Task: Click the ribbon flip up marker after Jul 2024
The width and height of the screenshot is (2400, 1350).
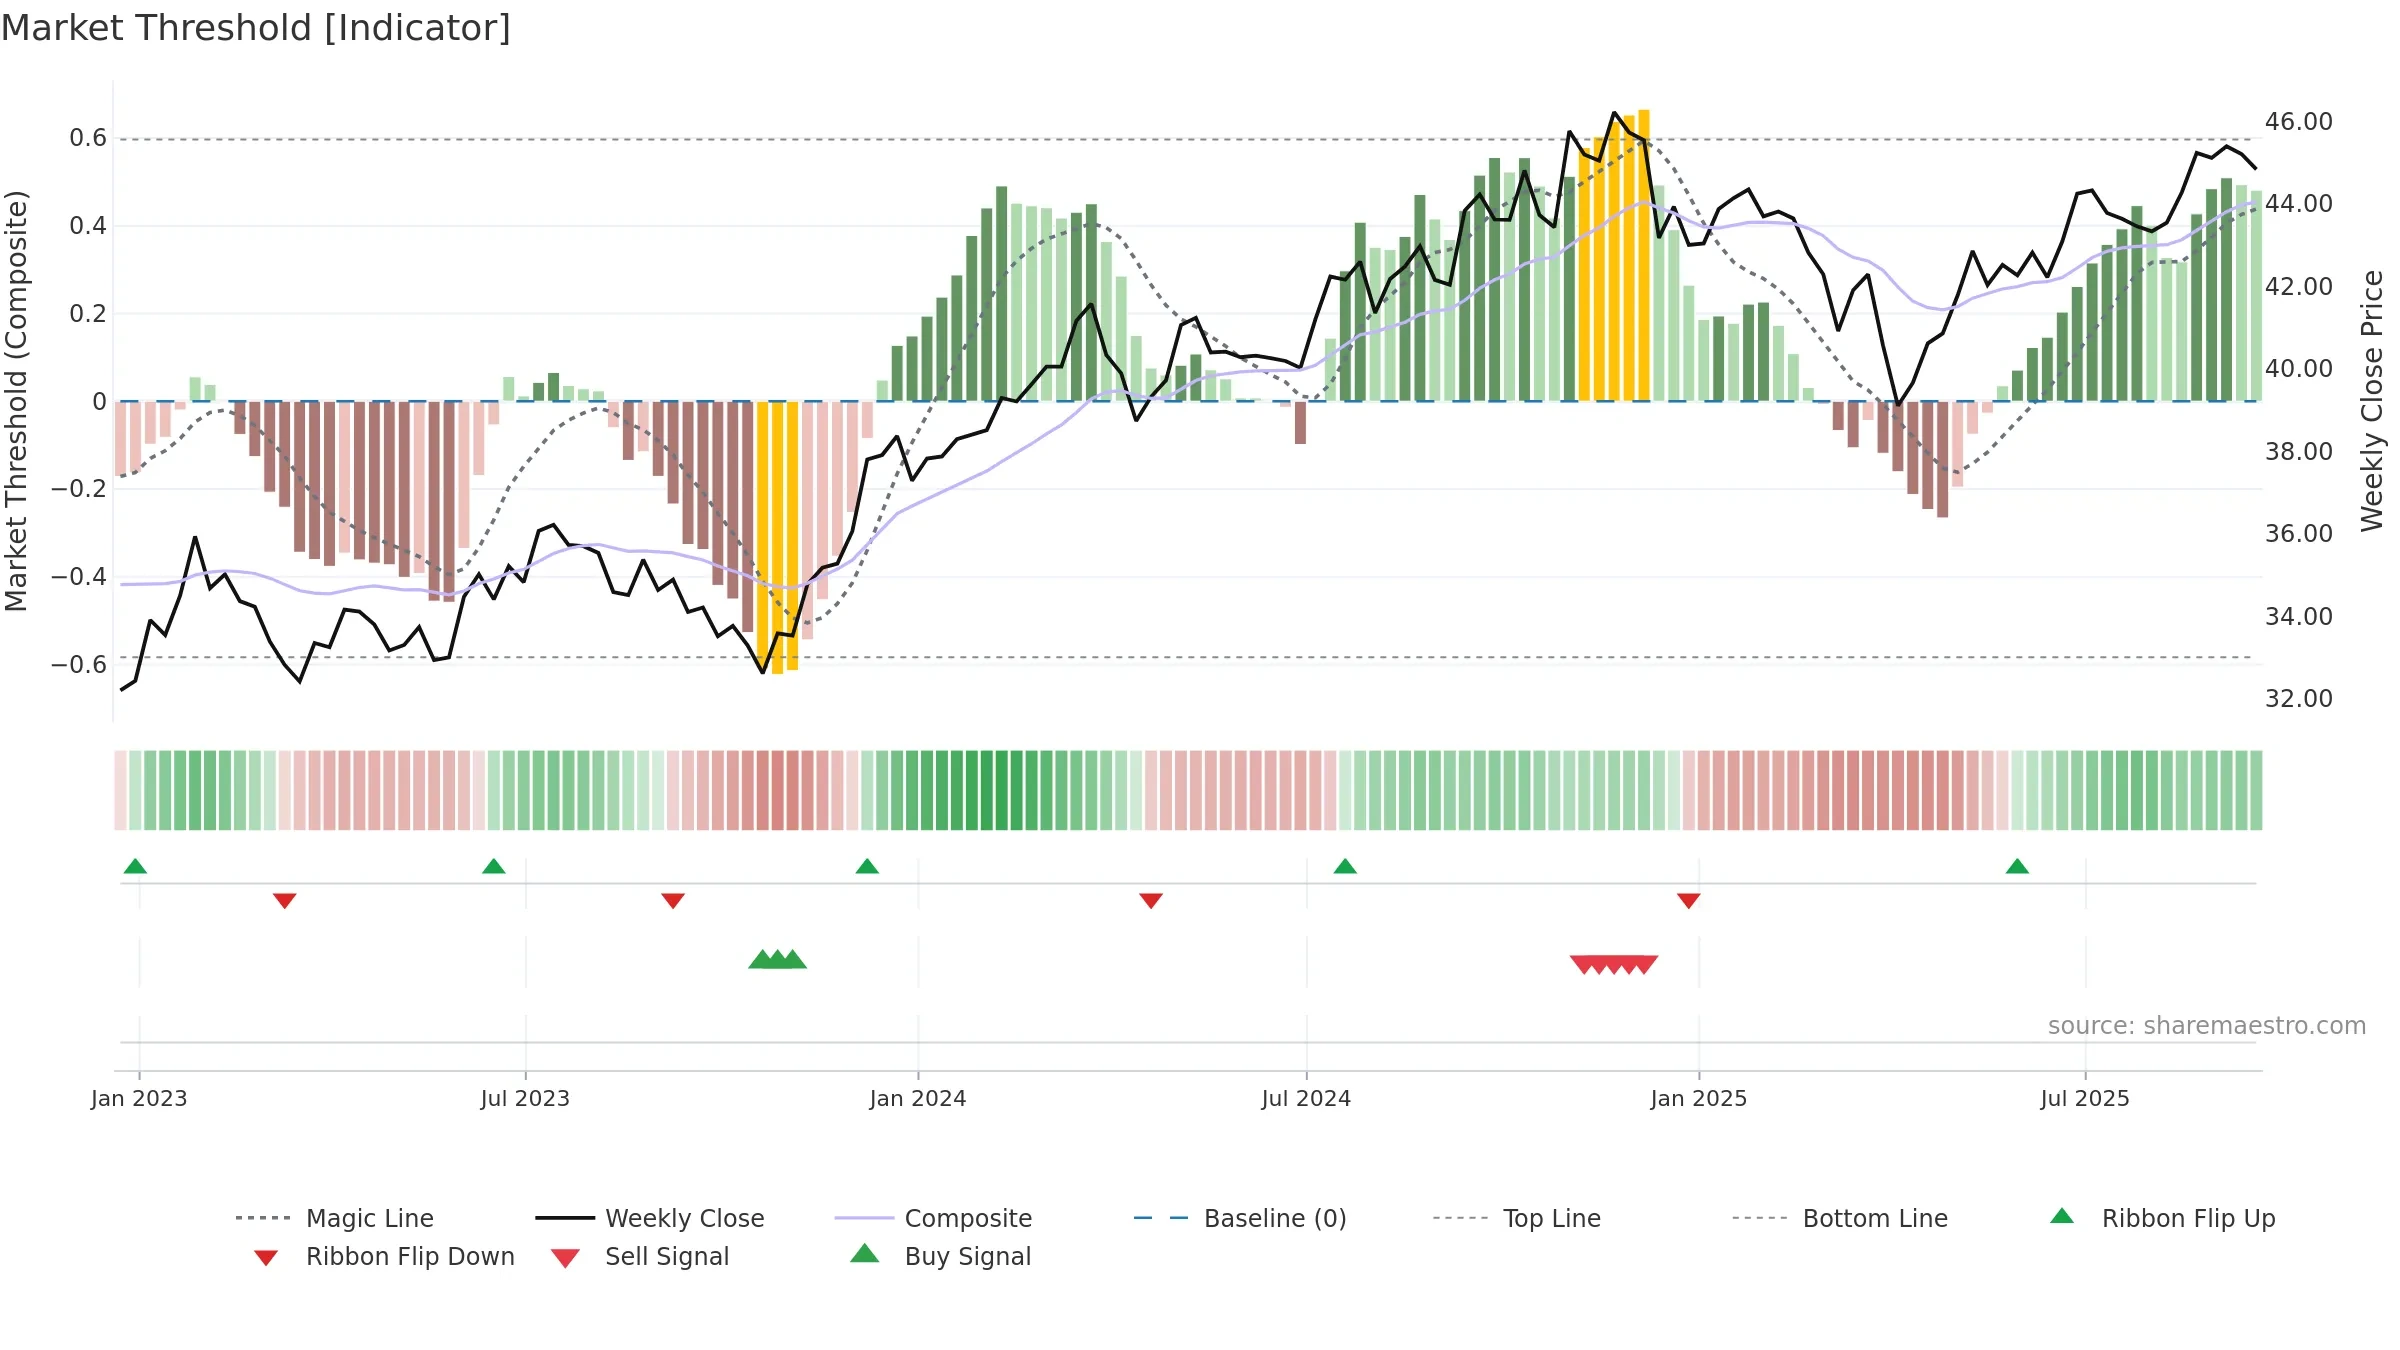Action: click(1346, 866)
